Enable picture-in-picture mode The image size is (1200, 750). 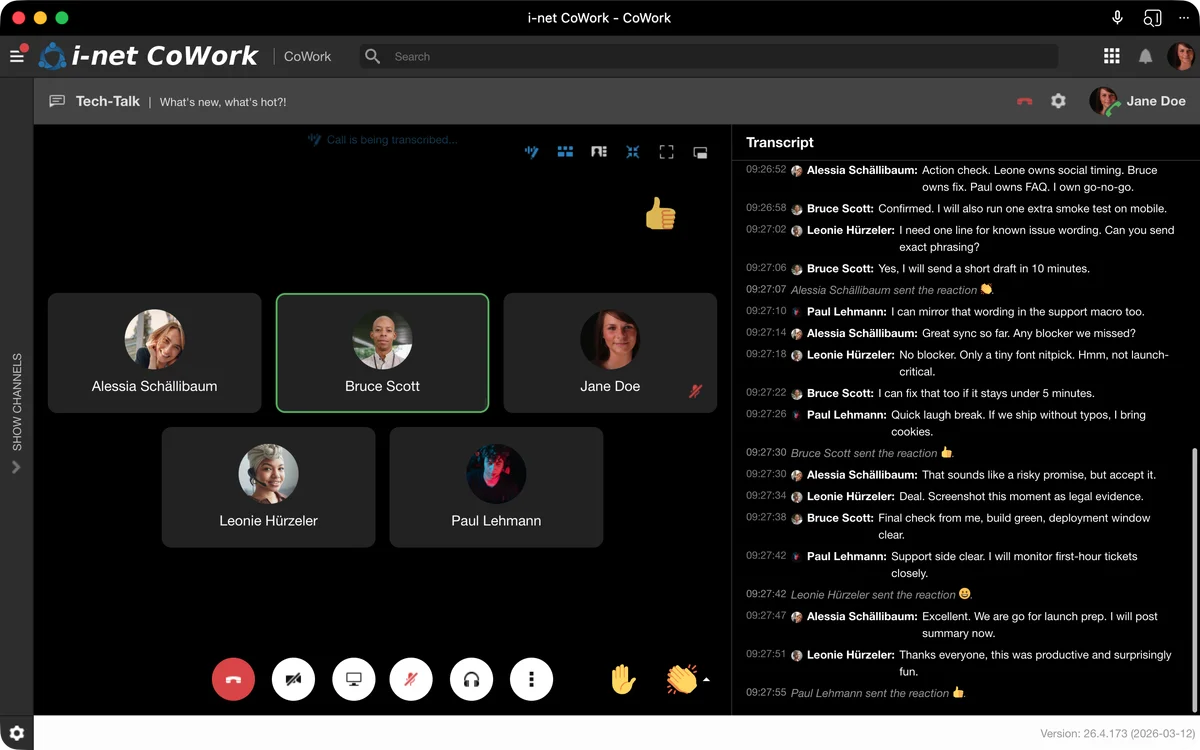[700, 152]
